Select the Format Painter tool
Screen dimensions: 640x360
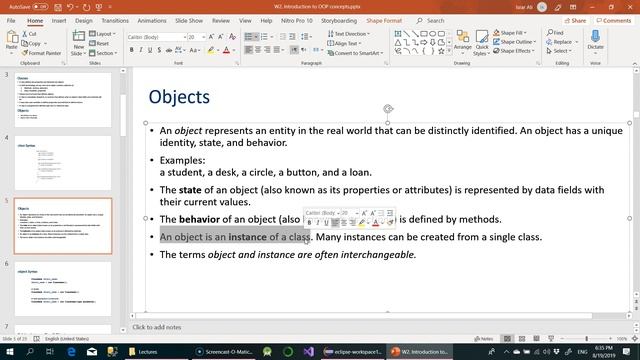[41, 53]
